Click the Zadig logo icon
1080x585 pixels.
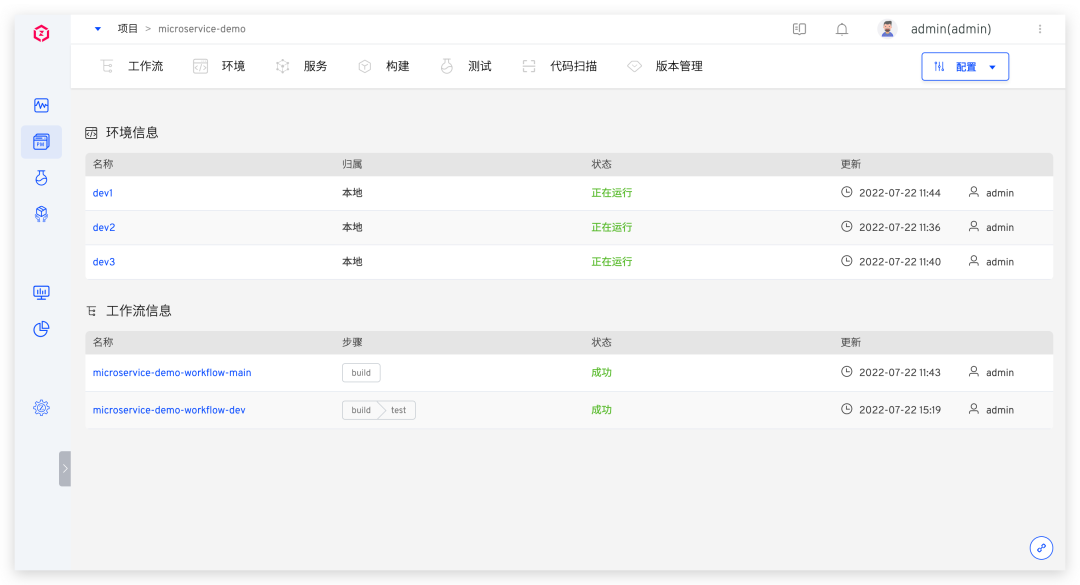click(41, 33)
